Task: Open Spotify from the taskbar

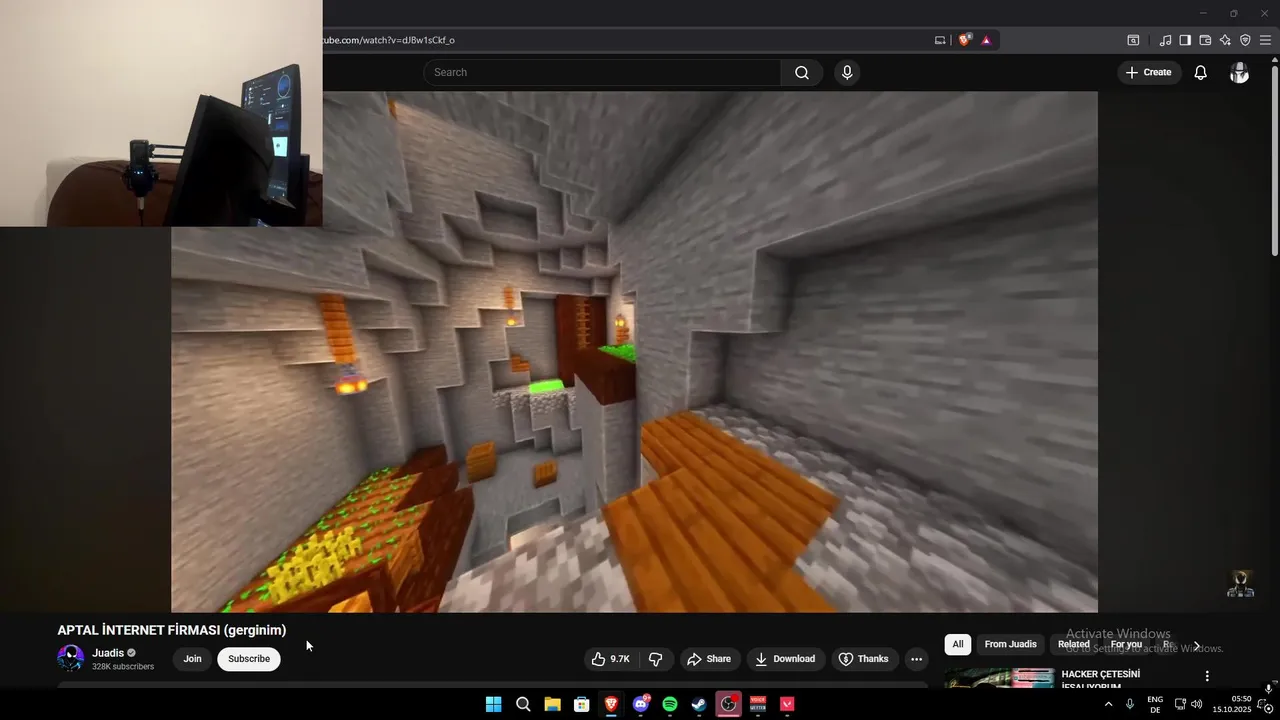Action: click(670, 704)
